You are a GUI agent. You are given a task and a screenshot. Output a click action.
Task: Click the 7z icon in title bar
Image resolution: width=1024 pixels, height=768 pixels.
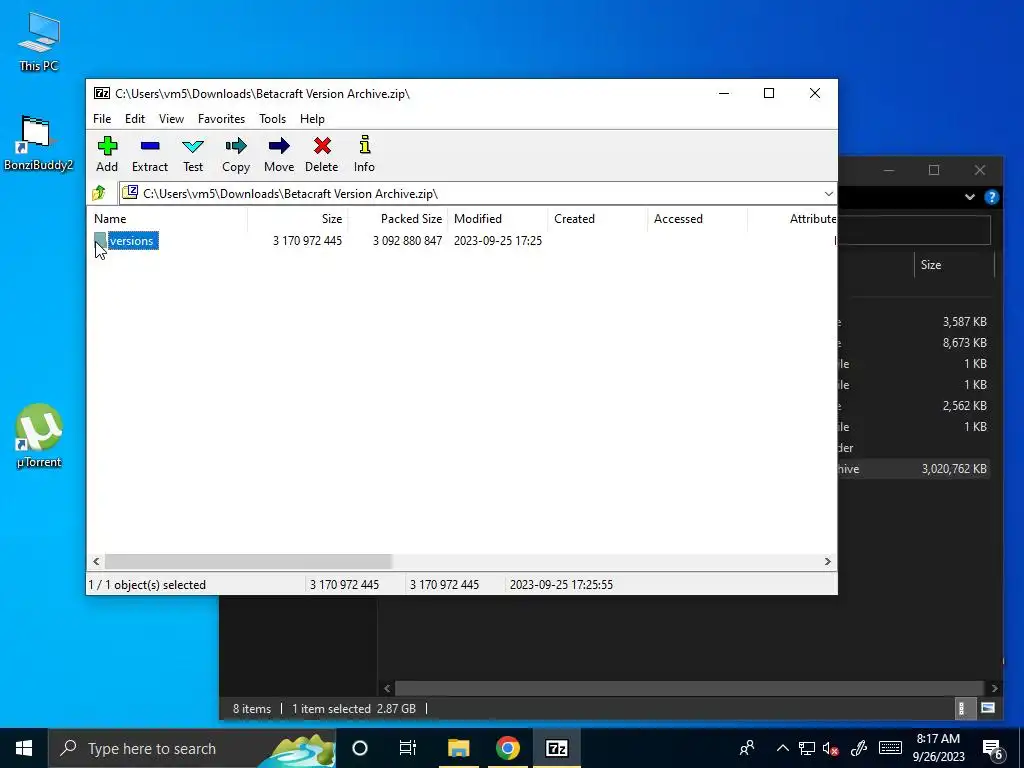(102, 93)
